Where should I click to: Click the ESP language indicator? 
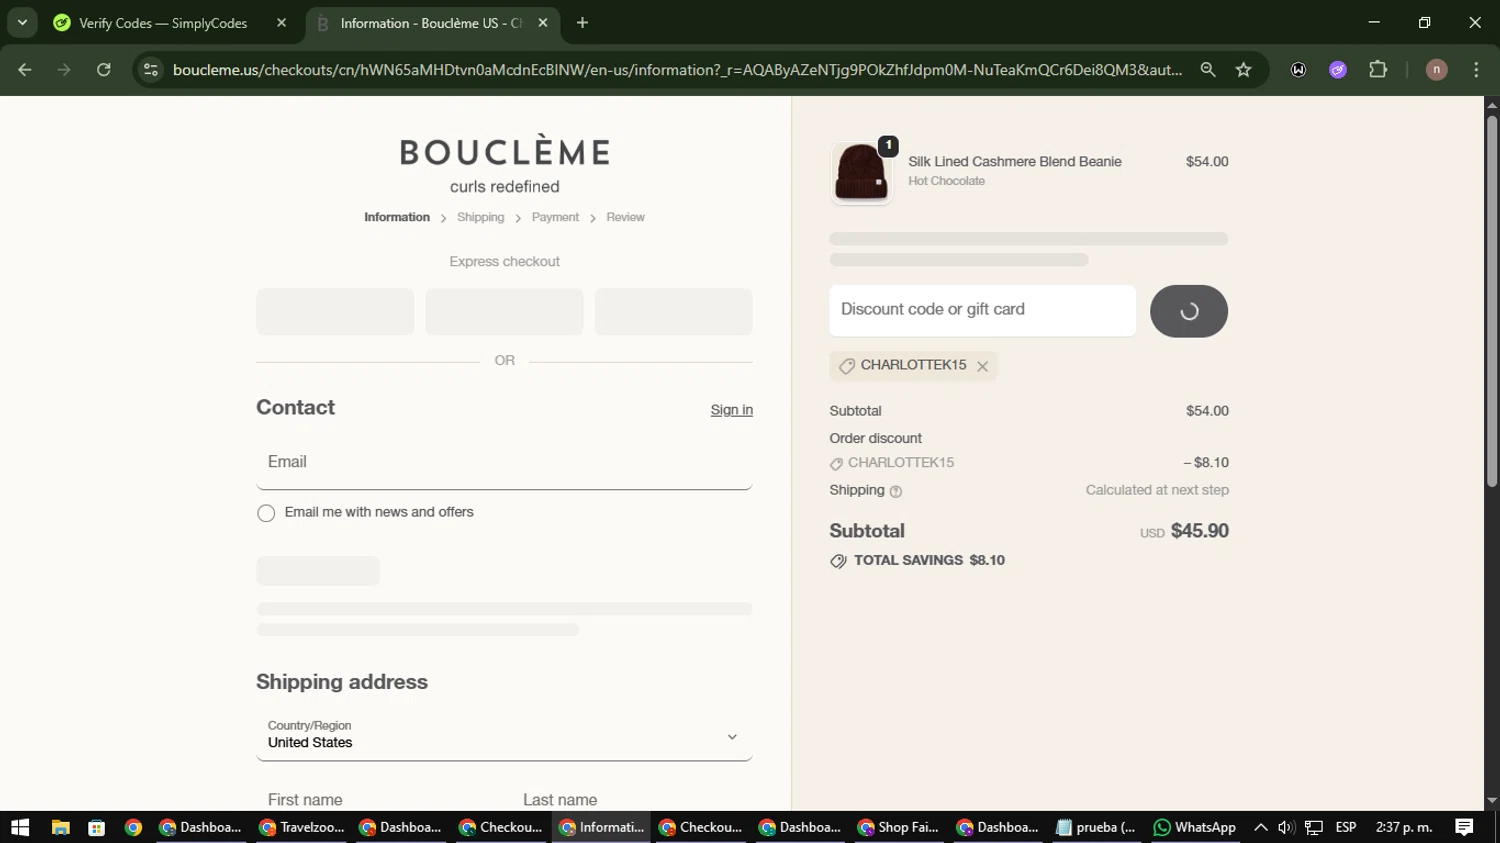pyautogui.click(x=1346, y=827)
